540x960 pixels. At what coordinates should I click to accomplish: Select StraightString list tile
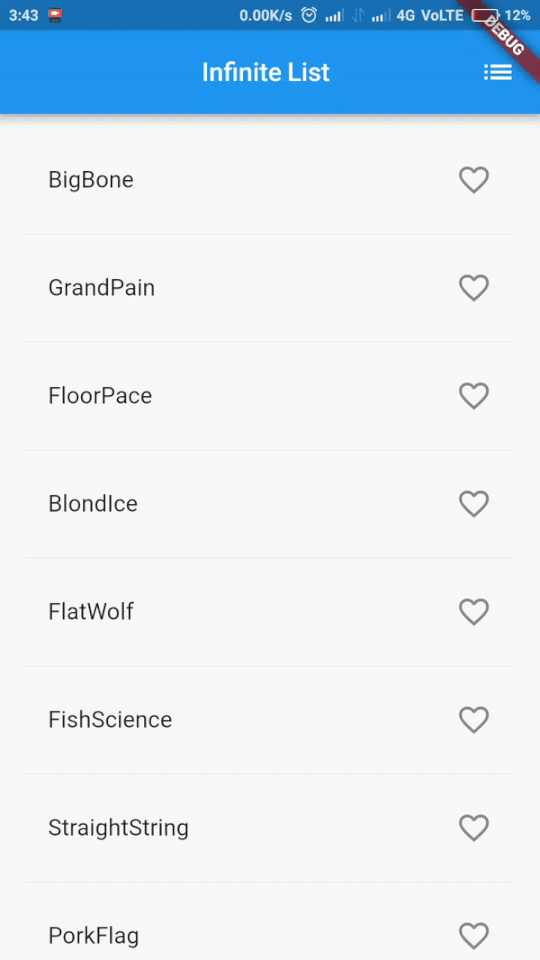pos(270,828)
